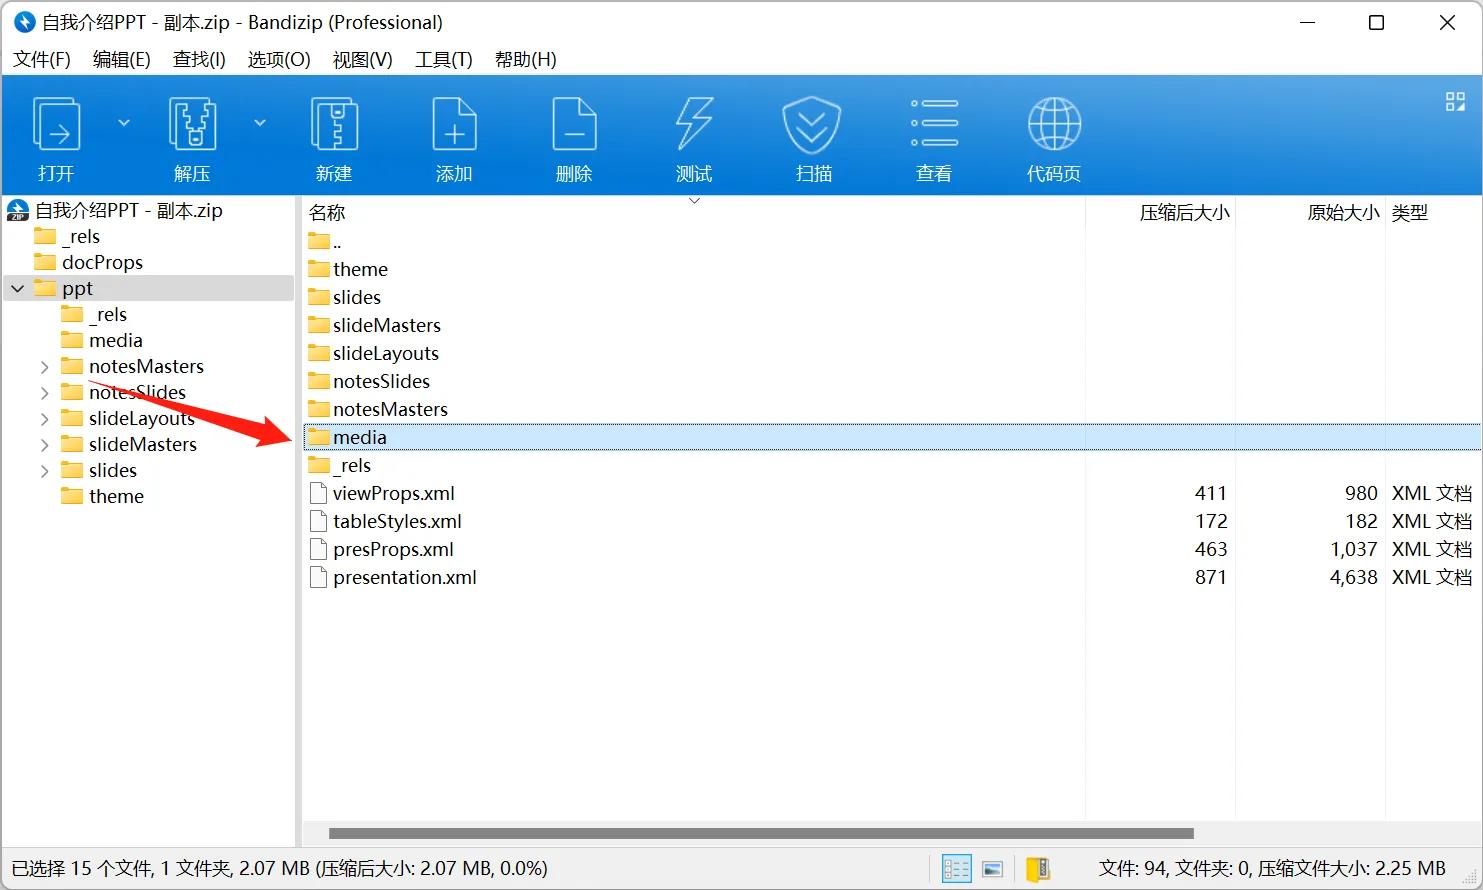Screen dimensions: 1483x890
Task: Click the toolbar grid customize icon
Action: pos(1456,101)
